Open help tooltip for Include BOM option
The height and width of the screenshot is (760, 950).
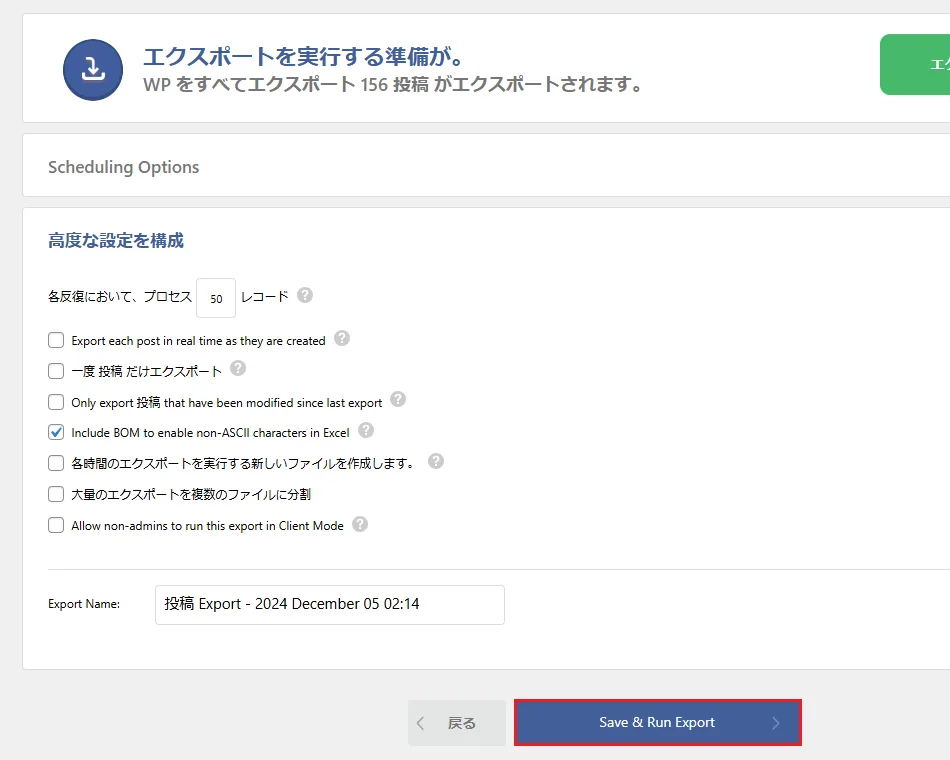coord(364,431)
